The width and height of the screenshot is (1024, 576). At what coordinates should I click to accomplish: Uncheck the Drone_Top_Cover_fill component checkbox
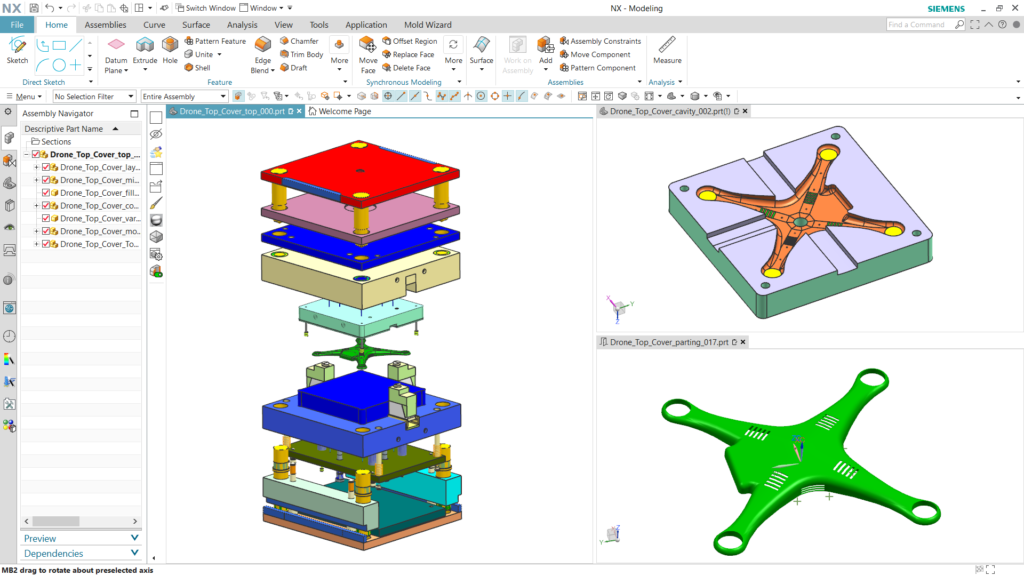pos(47,193)
